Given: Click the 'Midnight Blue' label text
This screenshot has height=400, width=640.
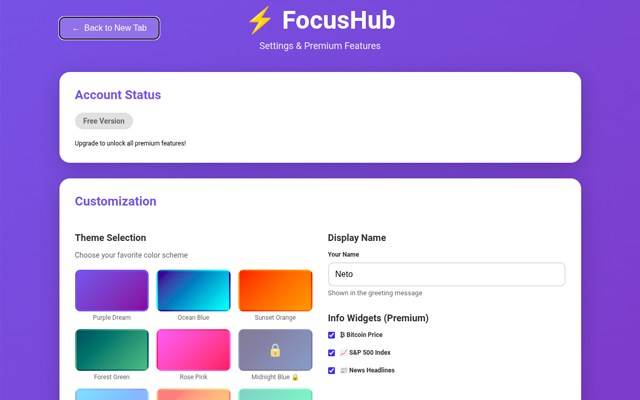Looking at the screenshot, I should (271, 377).
